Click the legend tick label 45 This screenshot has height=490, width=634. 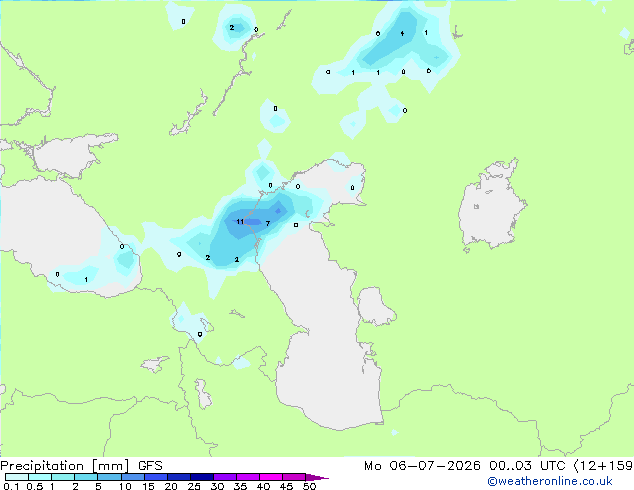coord(286,486)
